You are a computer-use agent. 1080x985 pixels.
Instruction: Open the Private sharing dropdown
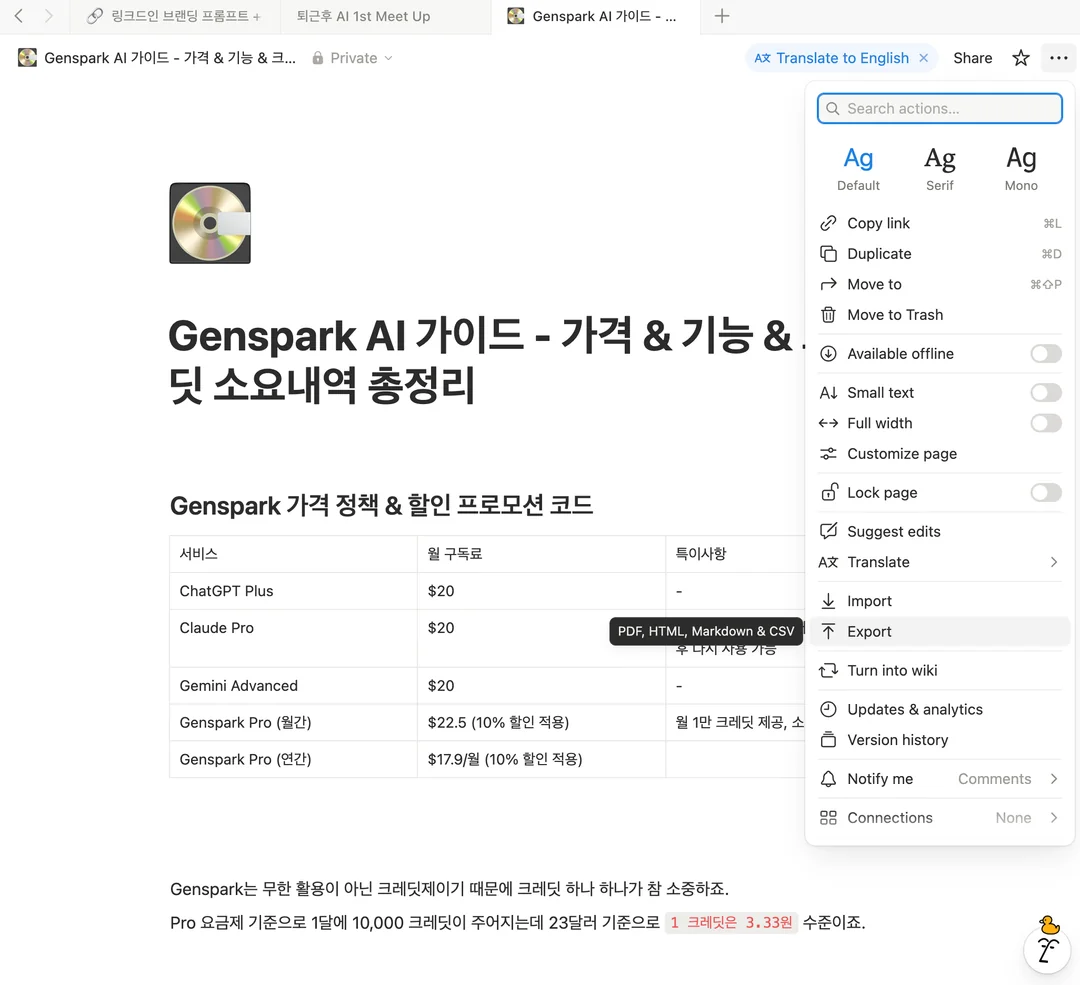pyautogui.click(x=352, y=58)
